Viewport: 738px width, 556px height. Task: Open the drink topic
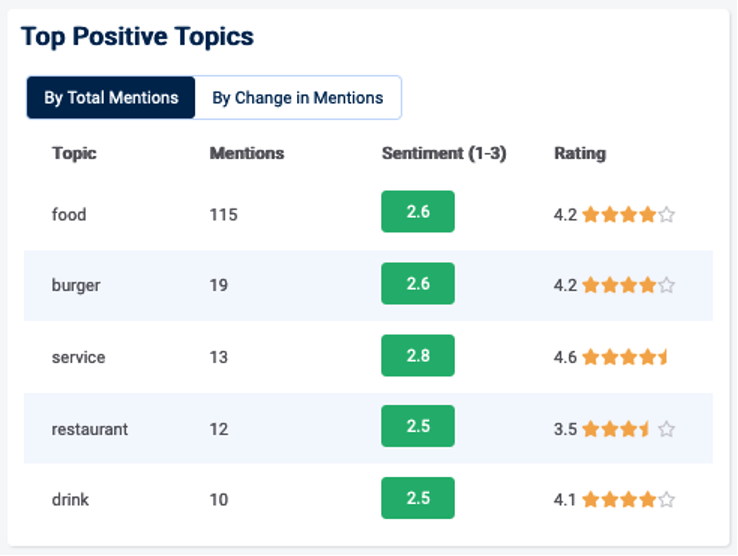coord(70,499)
